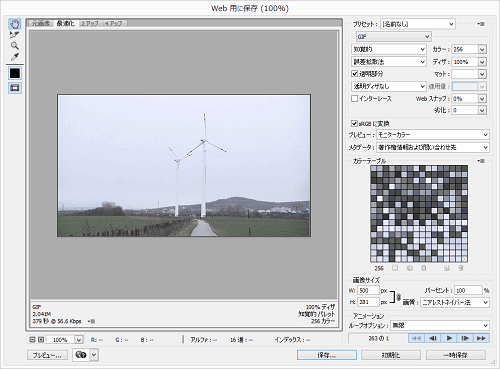
Task: Select the Hand tool
Action: [15, 24]
